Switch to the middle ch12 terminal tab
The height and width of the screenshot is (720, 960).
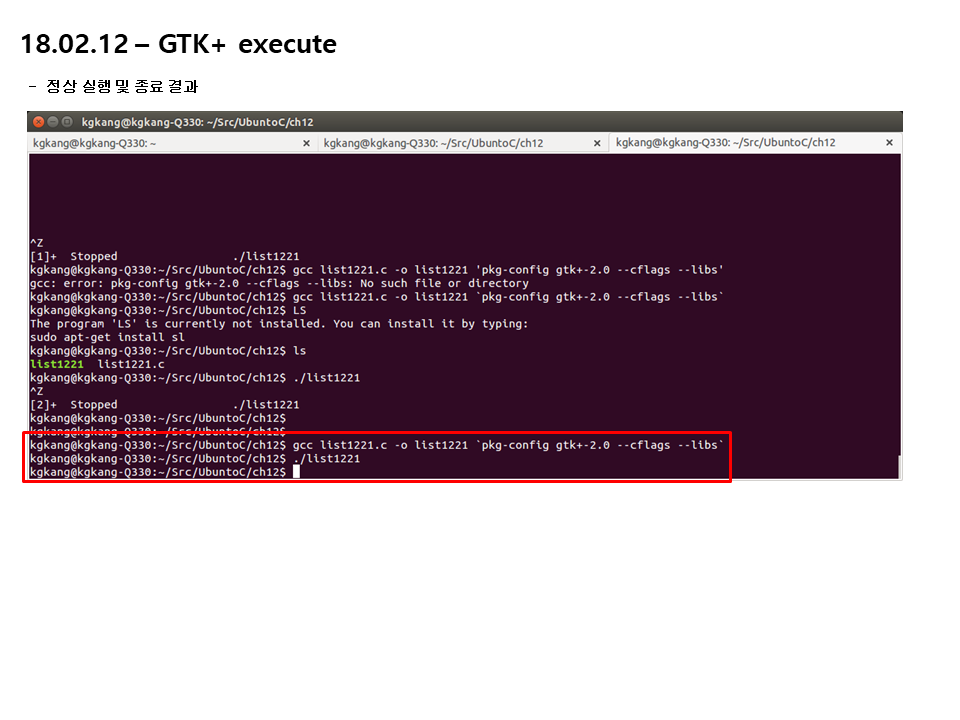(433, 143)
